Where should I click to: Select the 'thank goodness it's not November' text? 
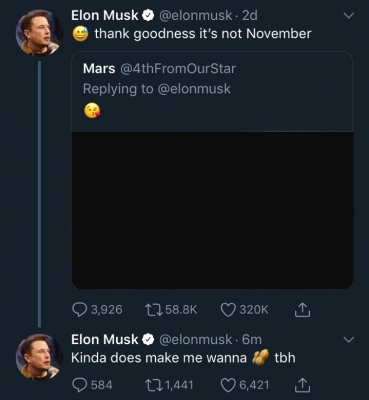point(203,34)
